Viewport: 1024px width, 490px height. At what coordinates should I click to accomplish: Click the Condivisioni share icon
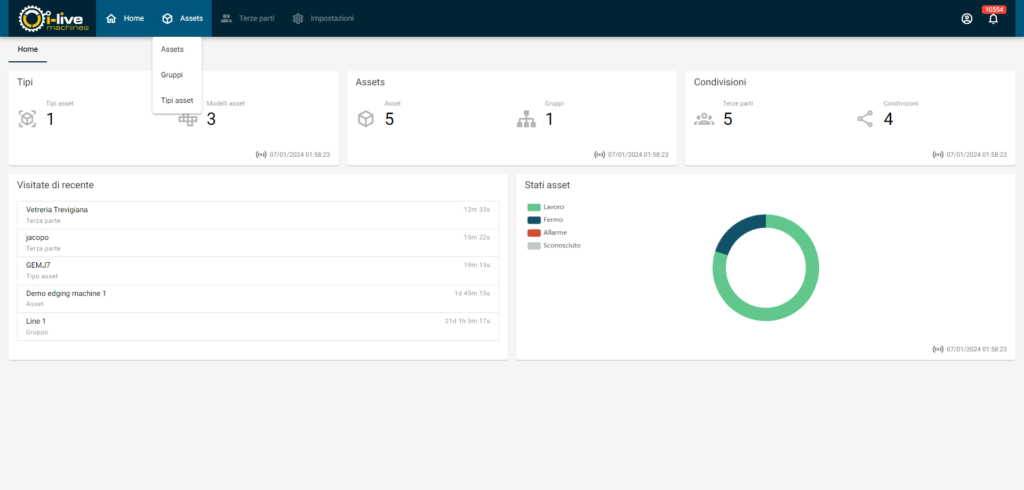pos(865,119)
